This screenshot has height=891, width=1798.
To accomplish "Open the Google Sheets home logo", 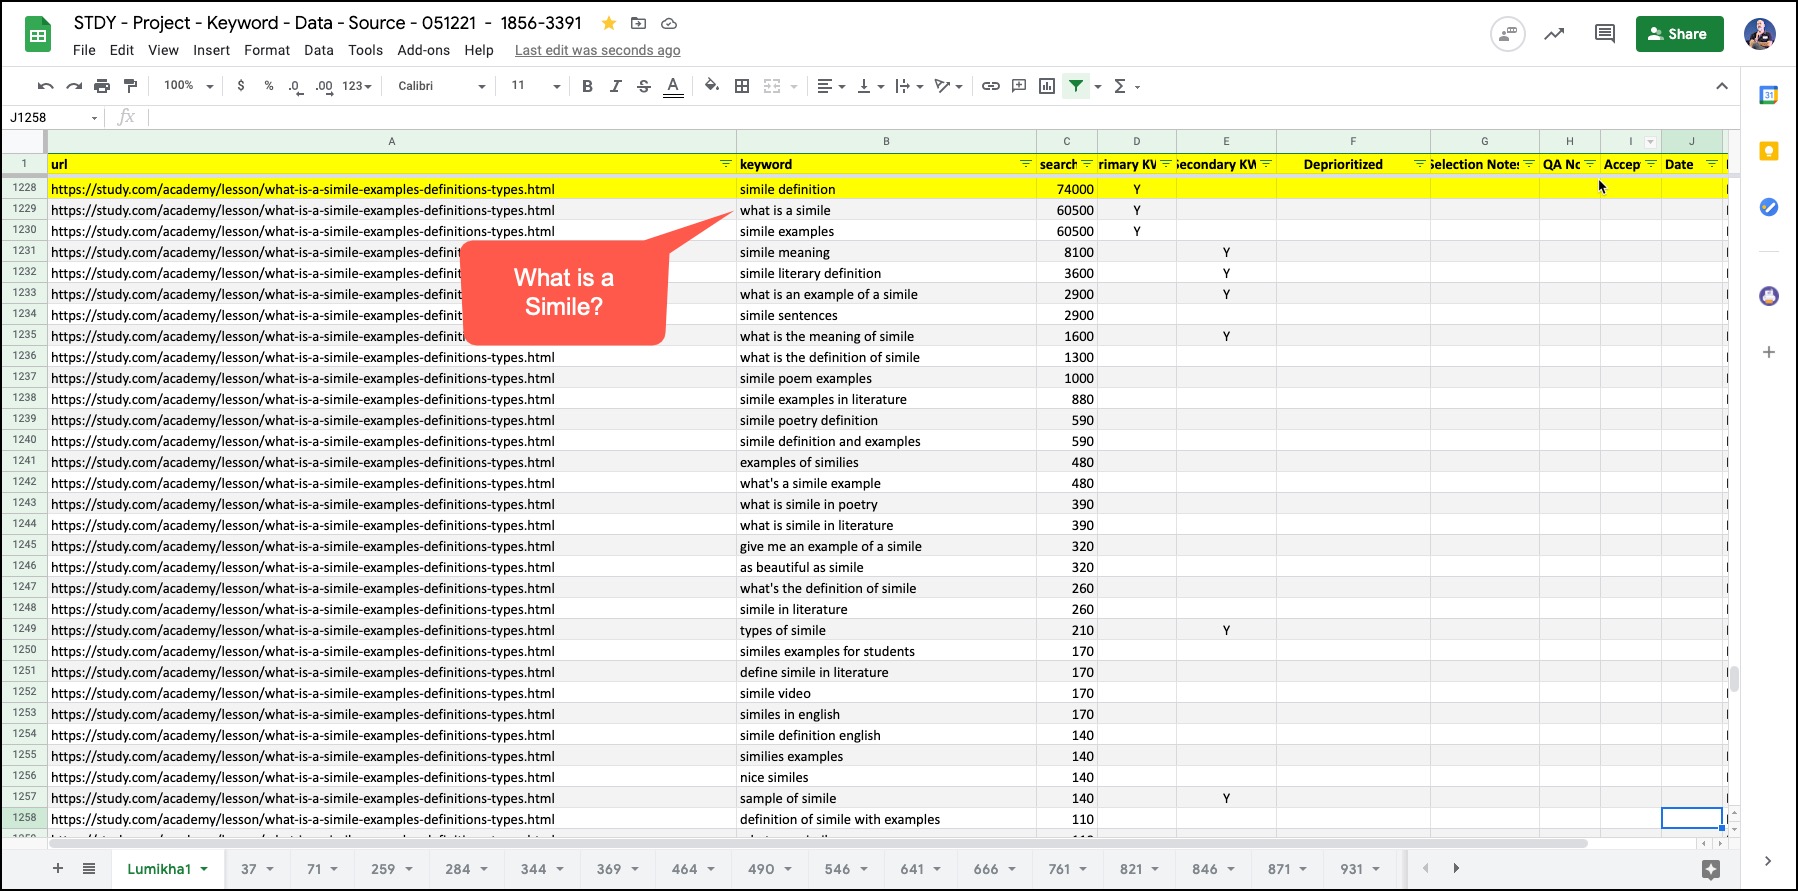I will [38, 35].
